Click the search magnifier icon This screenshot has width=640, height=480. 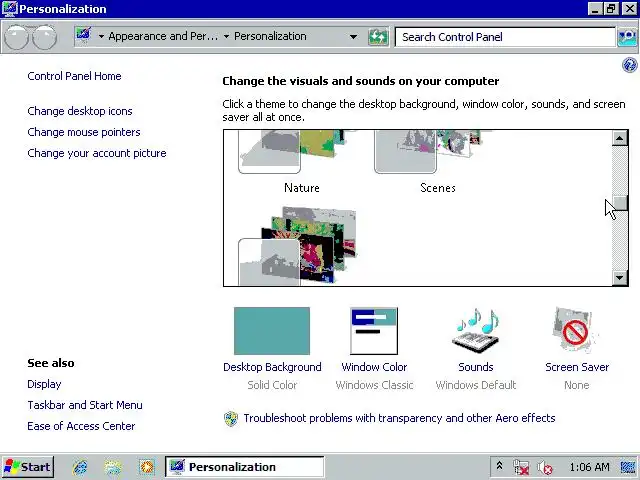click(627, 37)
